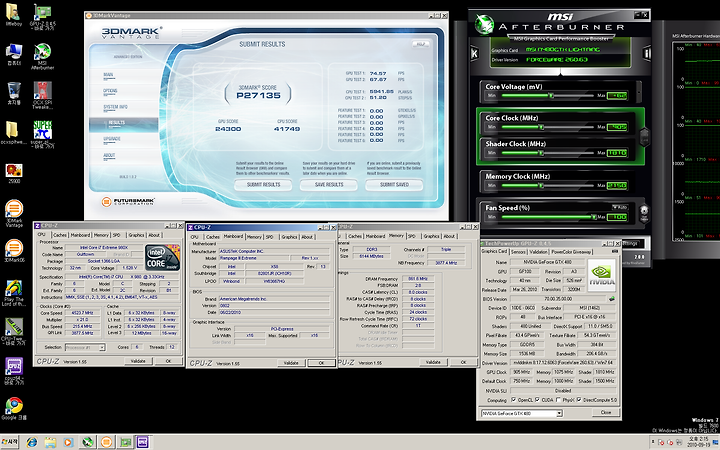Open the 3DMark Vantage desktop shortcut
The width and height of the screenshot is (720, 450).
14,213
